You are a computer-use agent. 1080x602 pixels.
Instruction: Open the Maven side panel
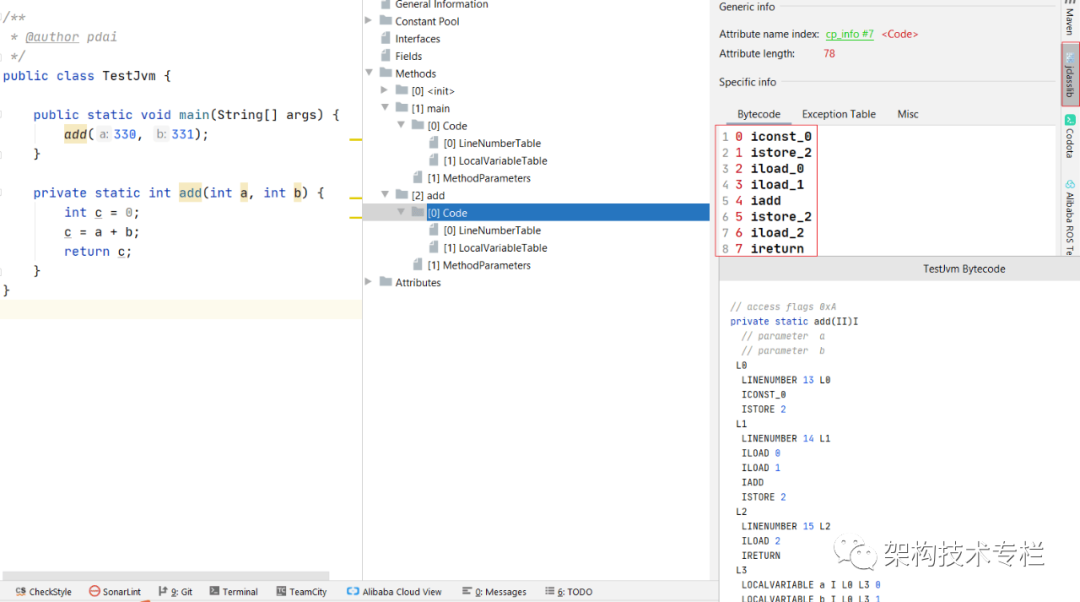(x=1070, y=19)
